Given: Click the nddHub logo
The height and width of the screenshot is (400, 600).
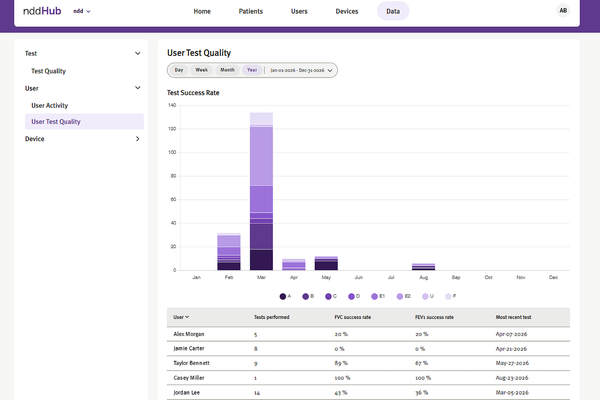Looking at the screenshot, I should tap(42, 11).
